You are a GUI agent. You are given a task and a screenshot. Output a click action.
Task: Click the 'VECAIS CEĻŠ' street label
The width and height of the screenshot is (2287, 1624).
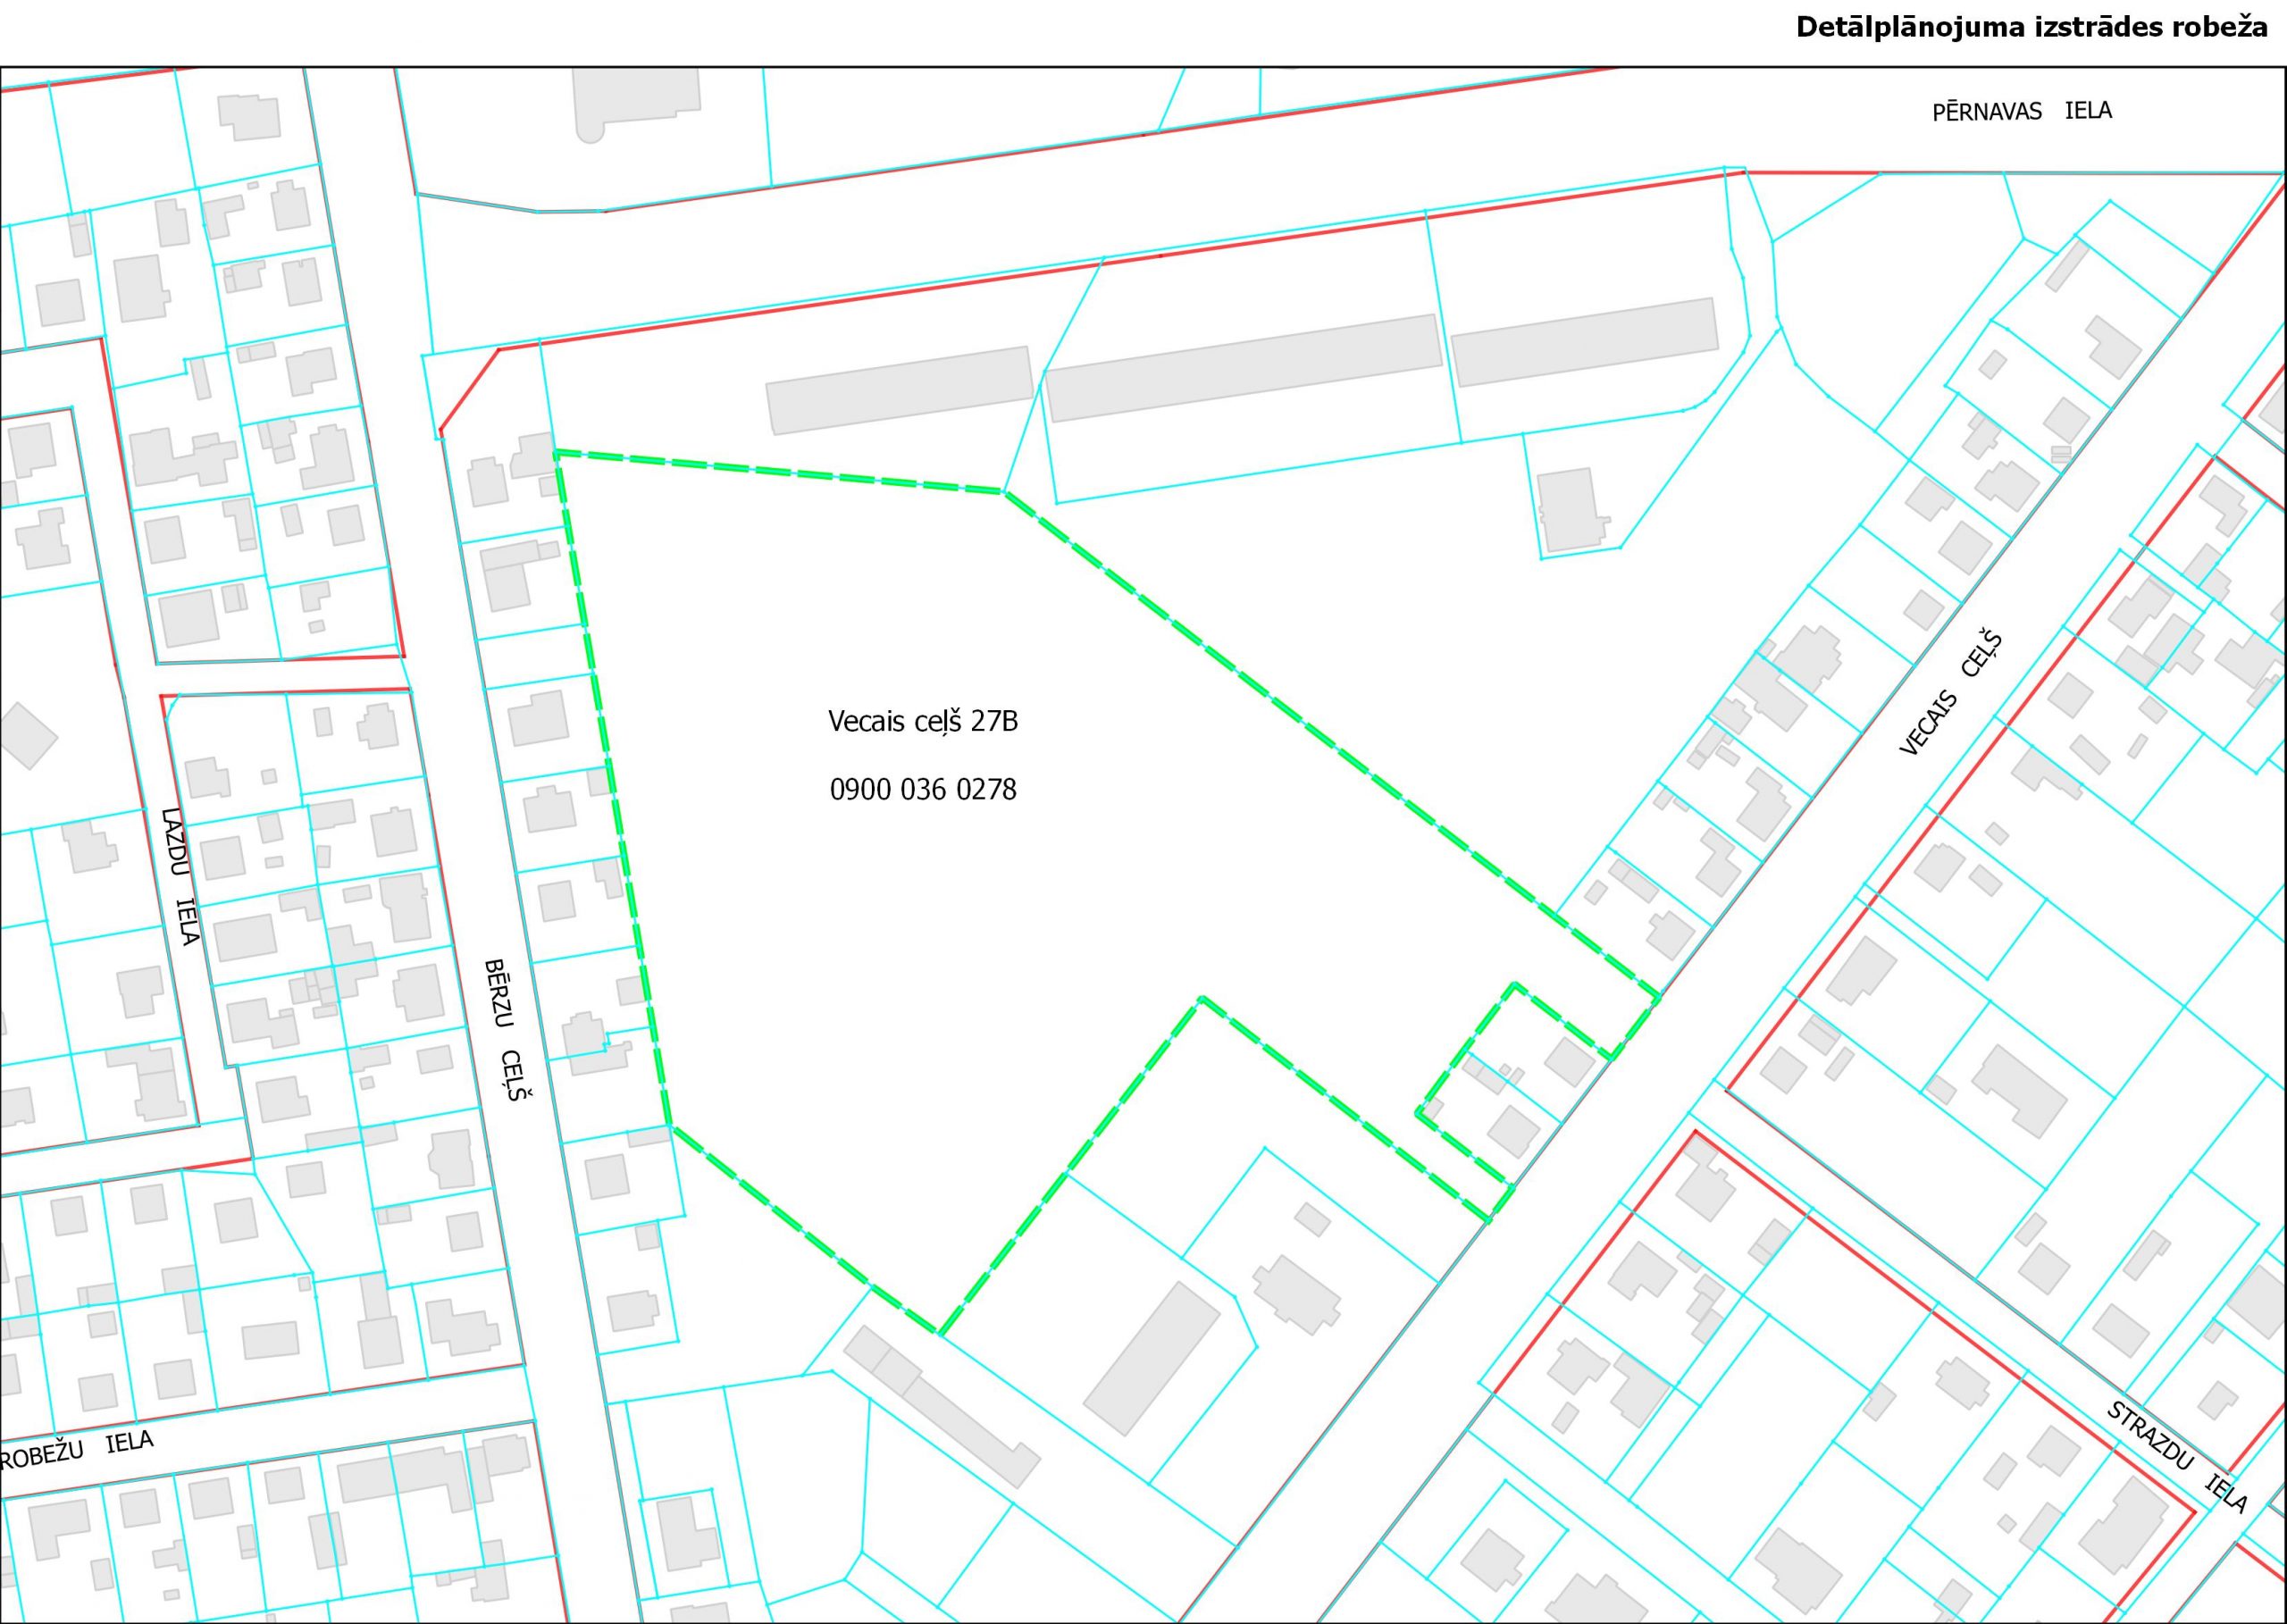click(x=1952, y=693)
